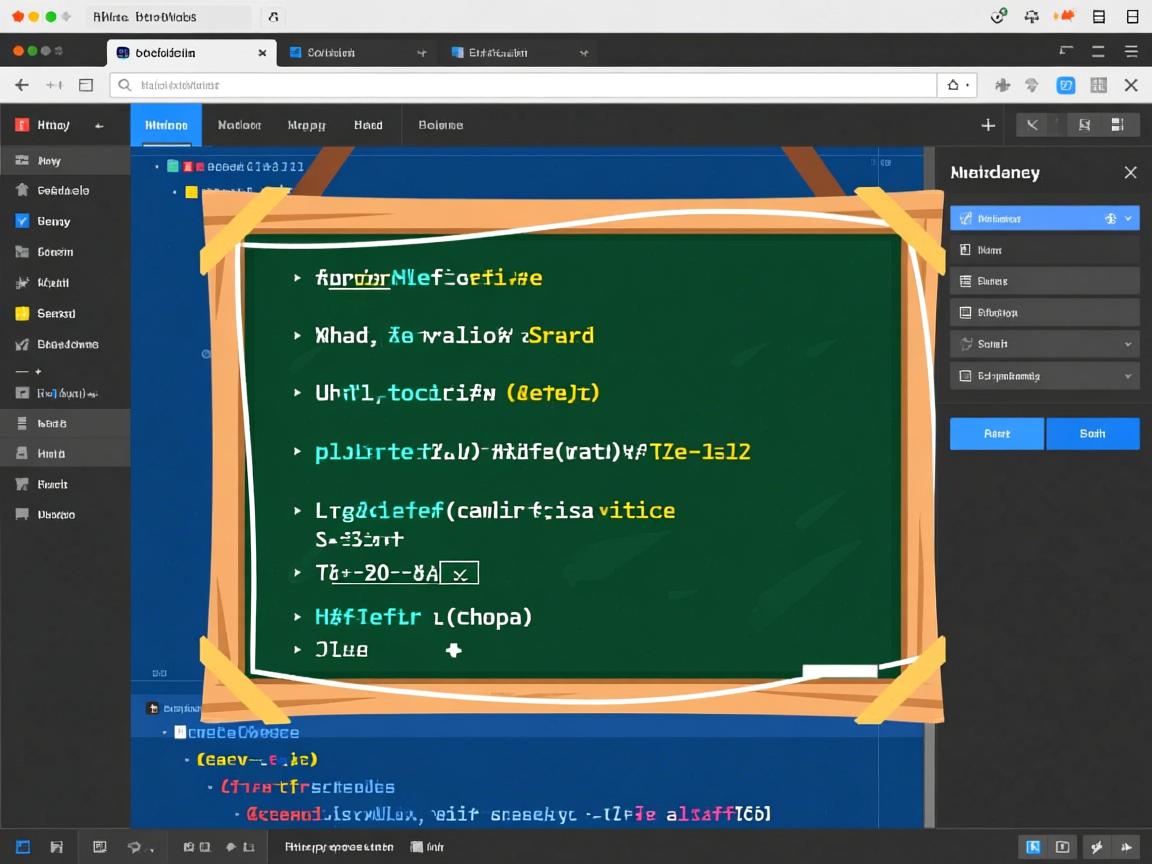Image resolution: width=1152 pixels, height=864 pixels.
Task: Click the left blue button in the right panel
Action: pyautogui.click(x=997, y=434)
